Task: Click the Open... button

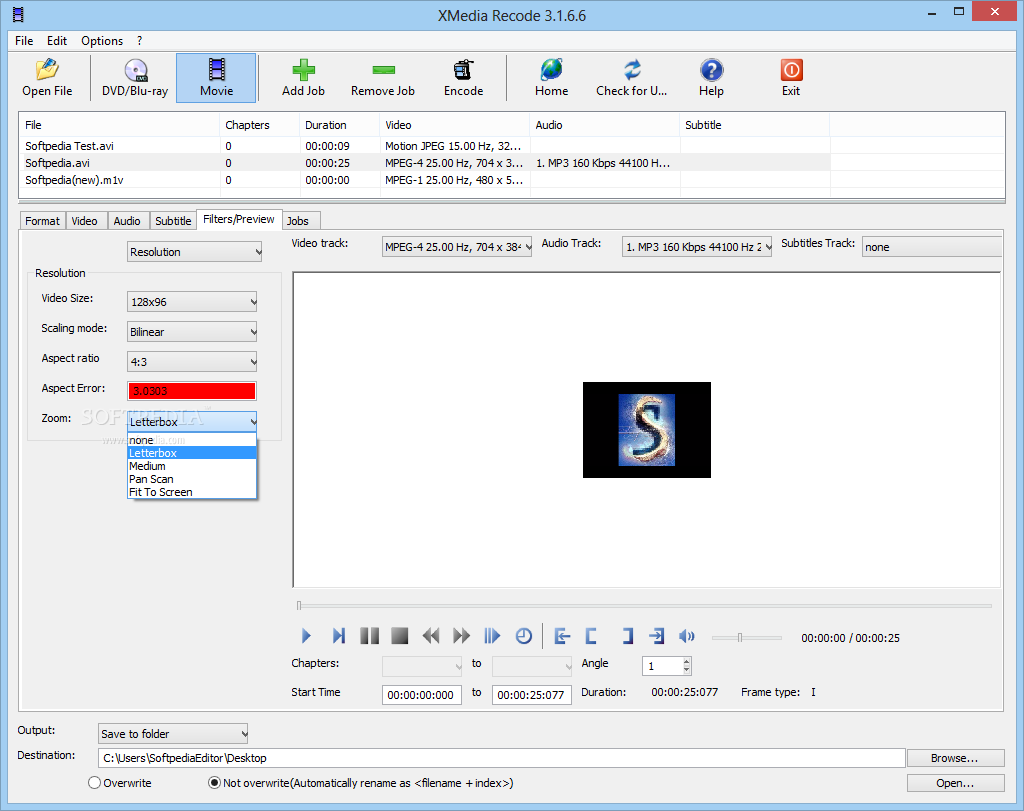Action: click(955, 783)
